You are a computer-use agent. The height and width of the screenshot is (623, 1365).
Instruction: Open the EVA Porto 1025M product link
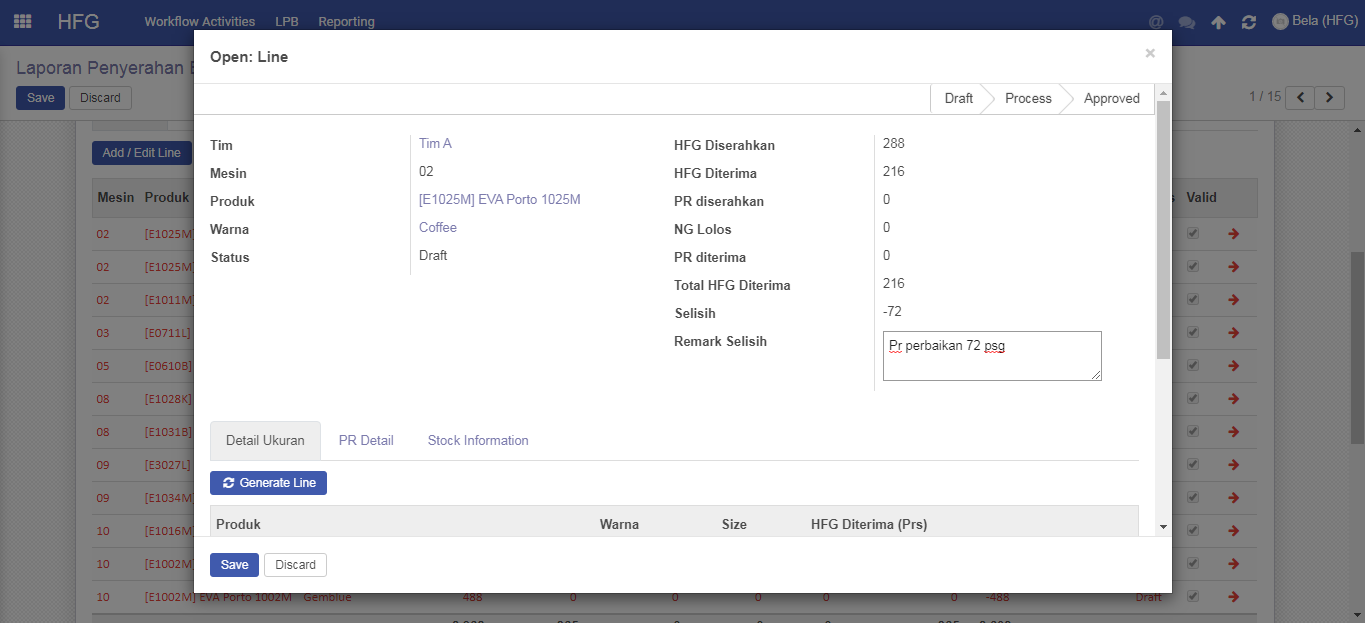[x=499, y=200]
